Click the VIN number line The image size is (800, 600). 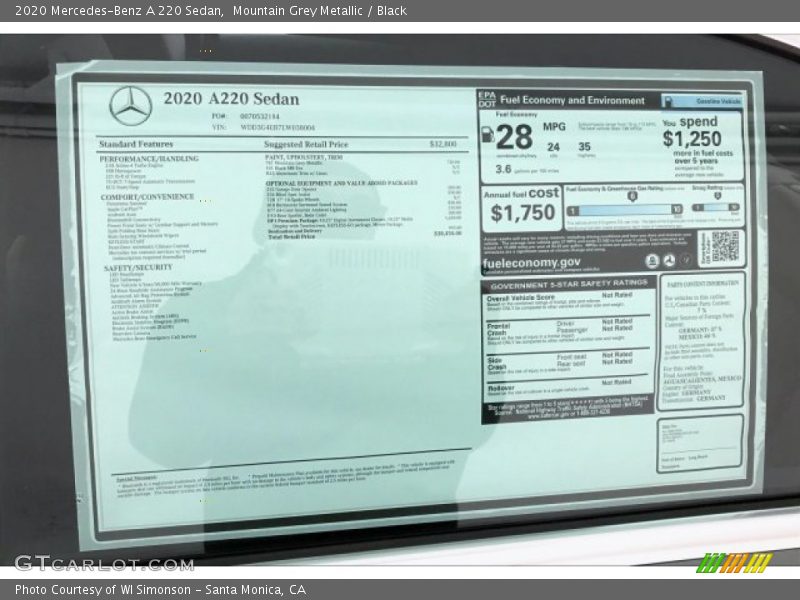264,128
